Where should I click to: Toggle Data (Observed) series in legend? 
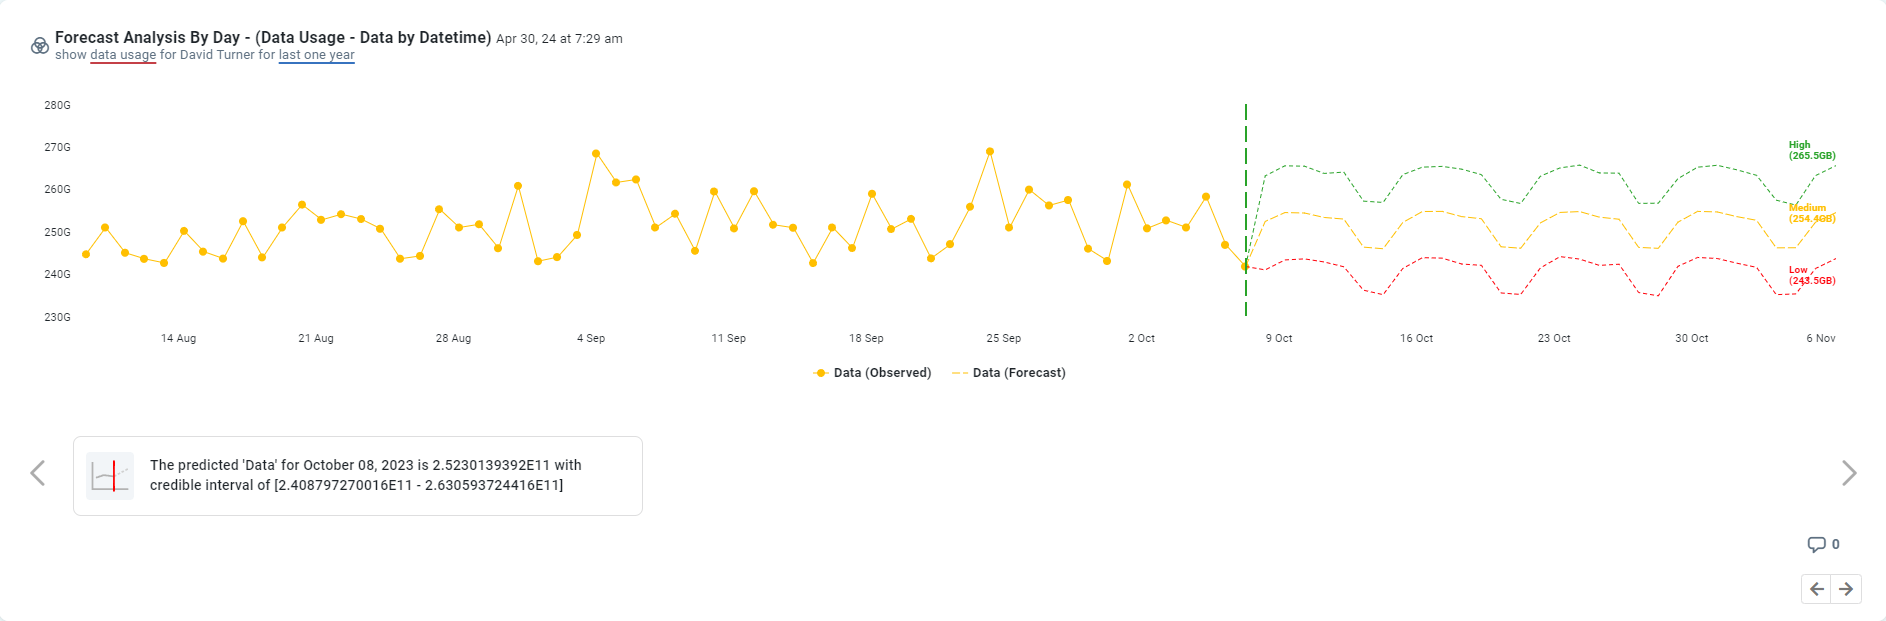(x=882, y=373)
